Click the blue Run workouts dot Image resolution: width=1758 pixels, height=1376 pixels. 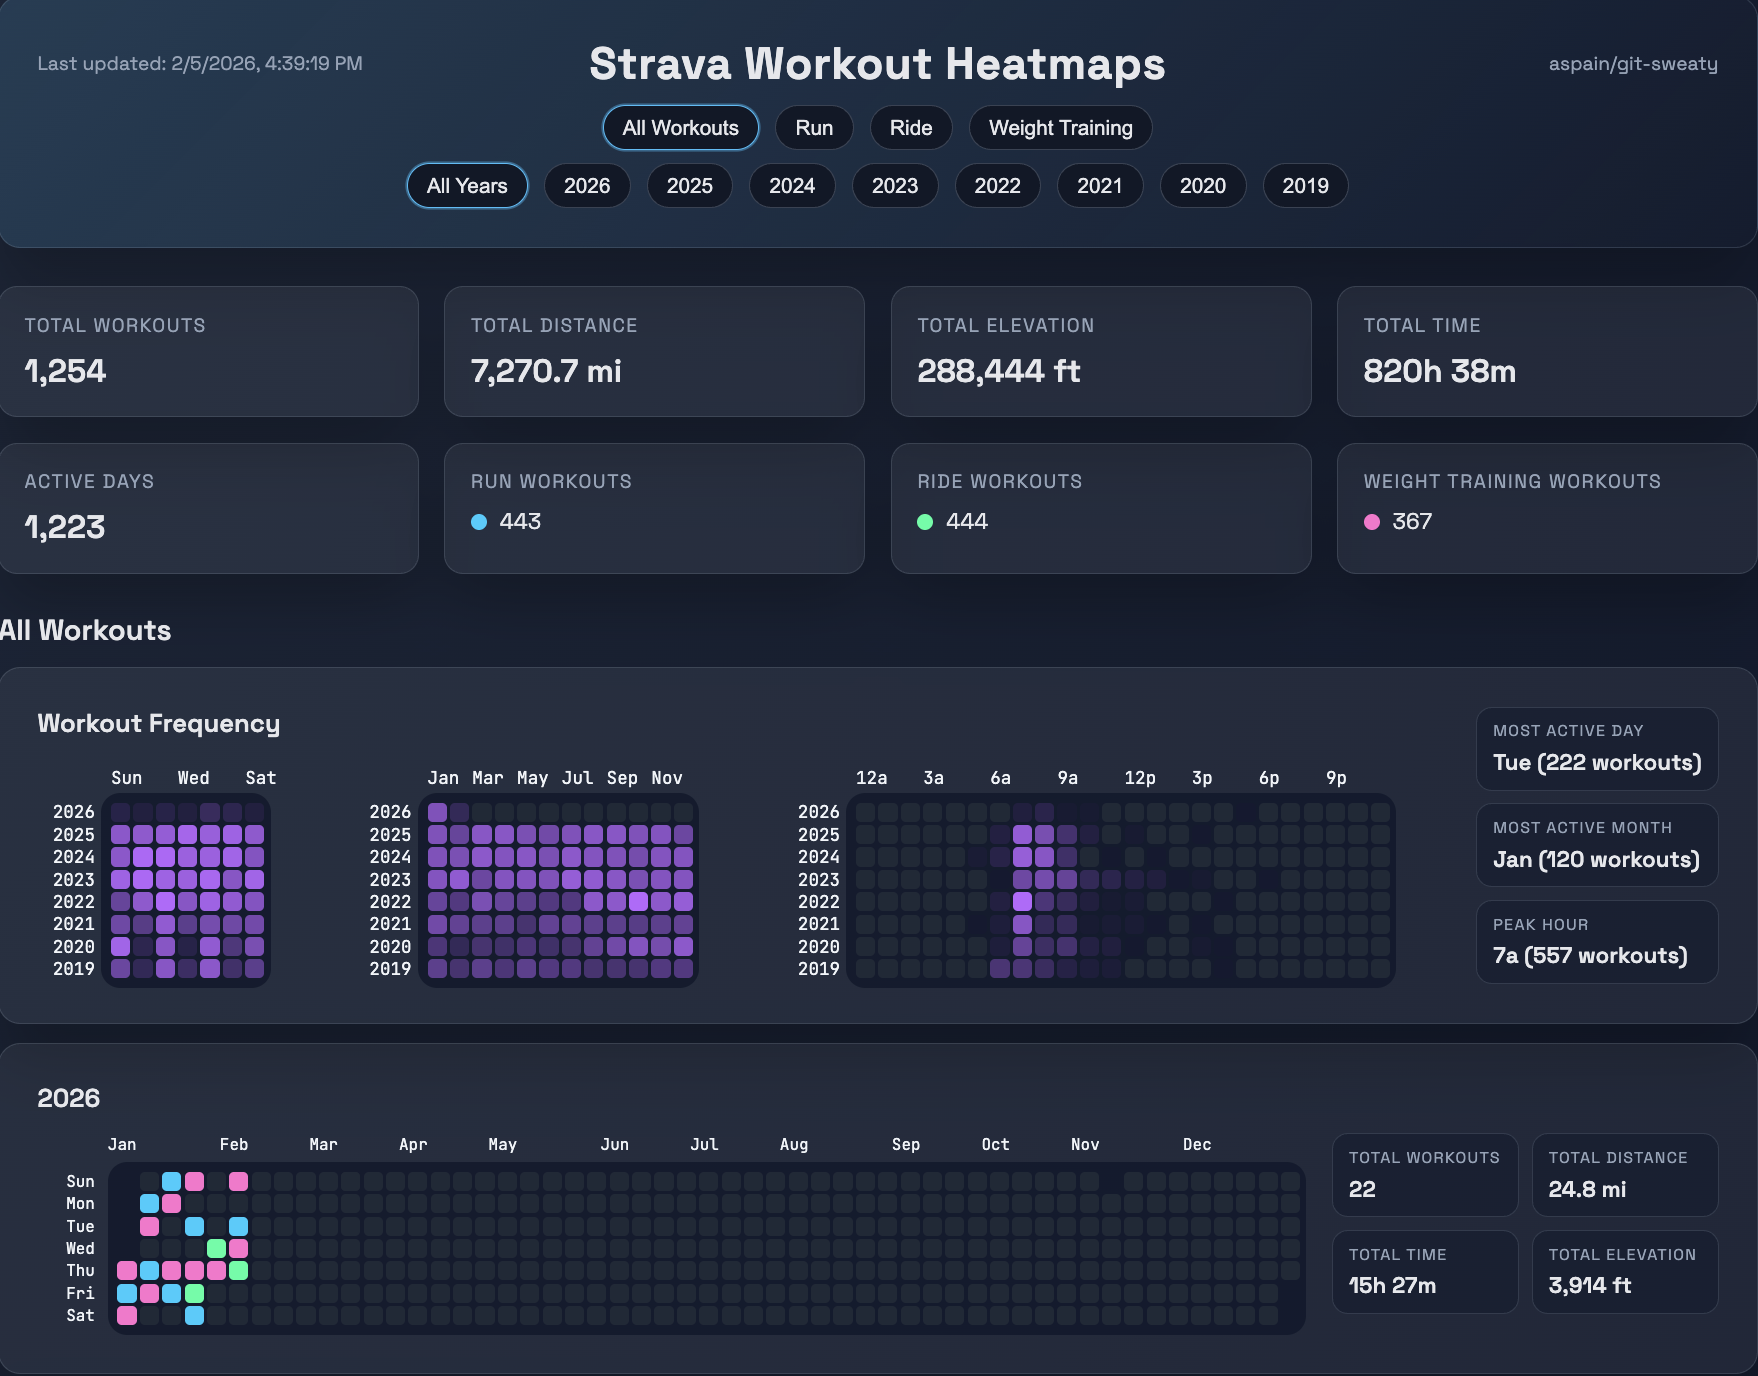coord(478,521)
